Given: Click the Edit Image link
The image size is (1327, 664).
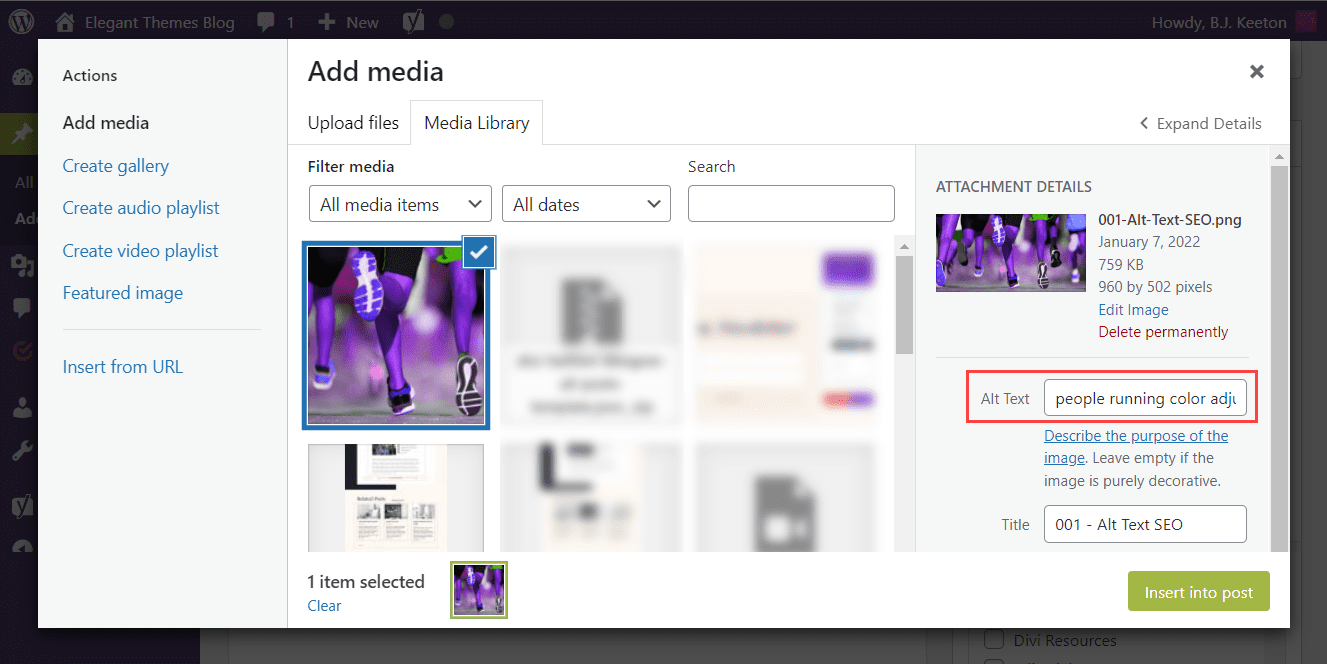Looking at the screenshot, I should pos(1133,309).
